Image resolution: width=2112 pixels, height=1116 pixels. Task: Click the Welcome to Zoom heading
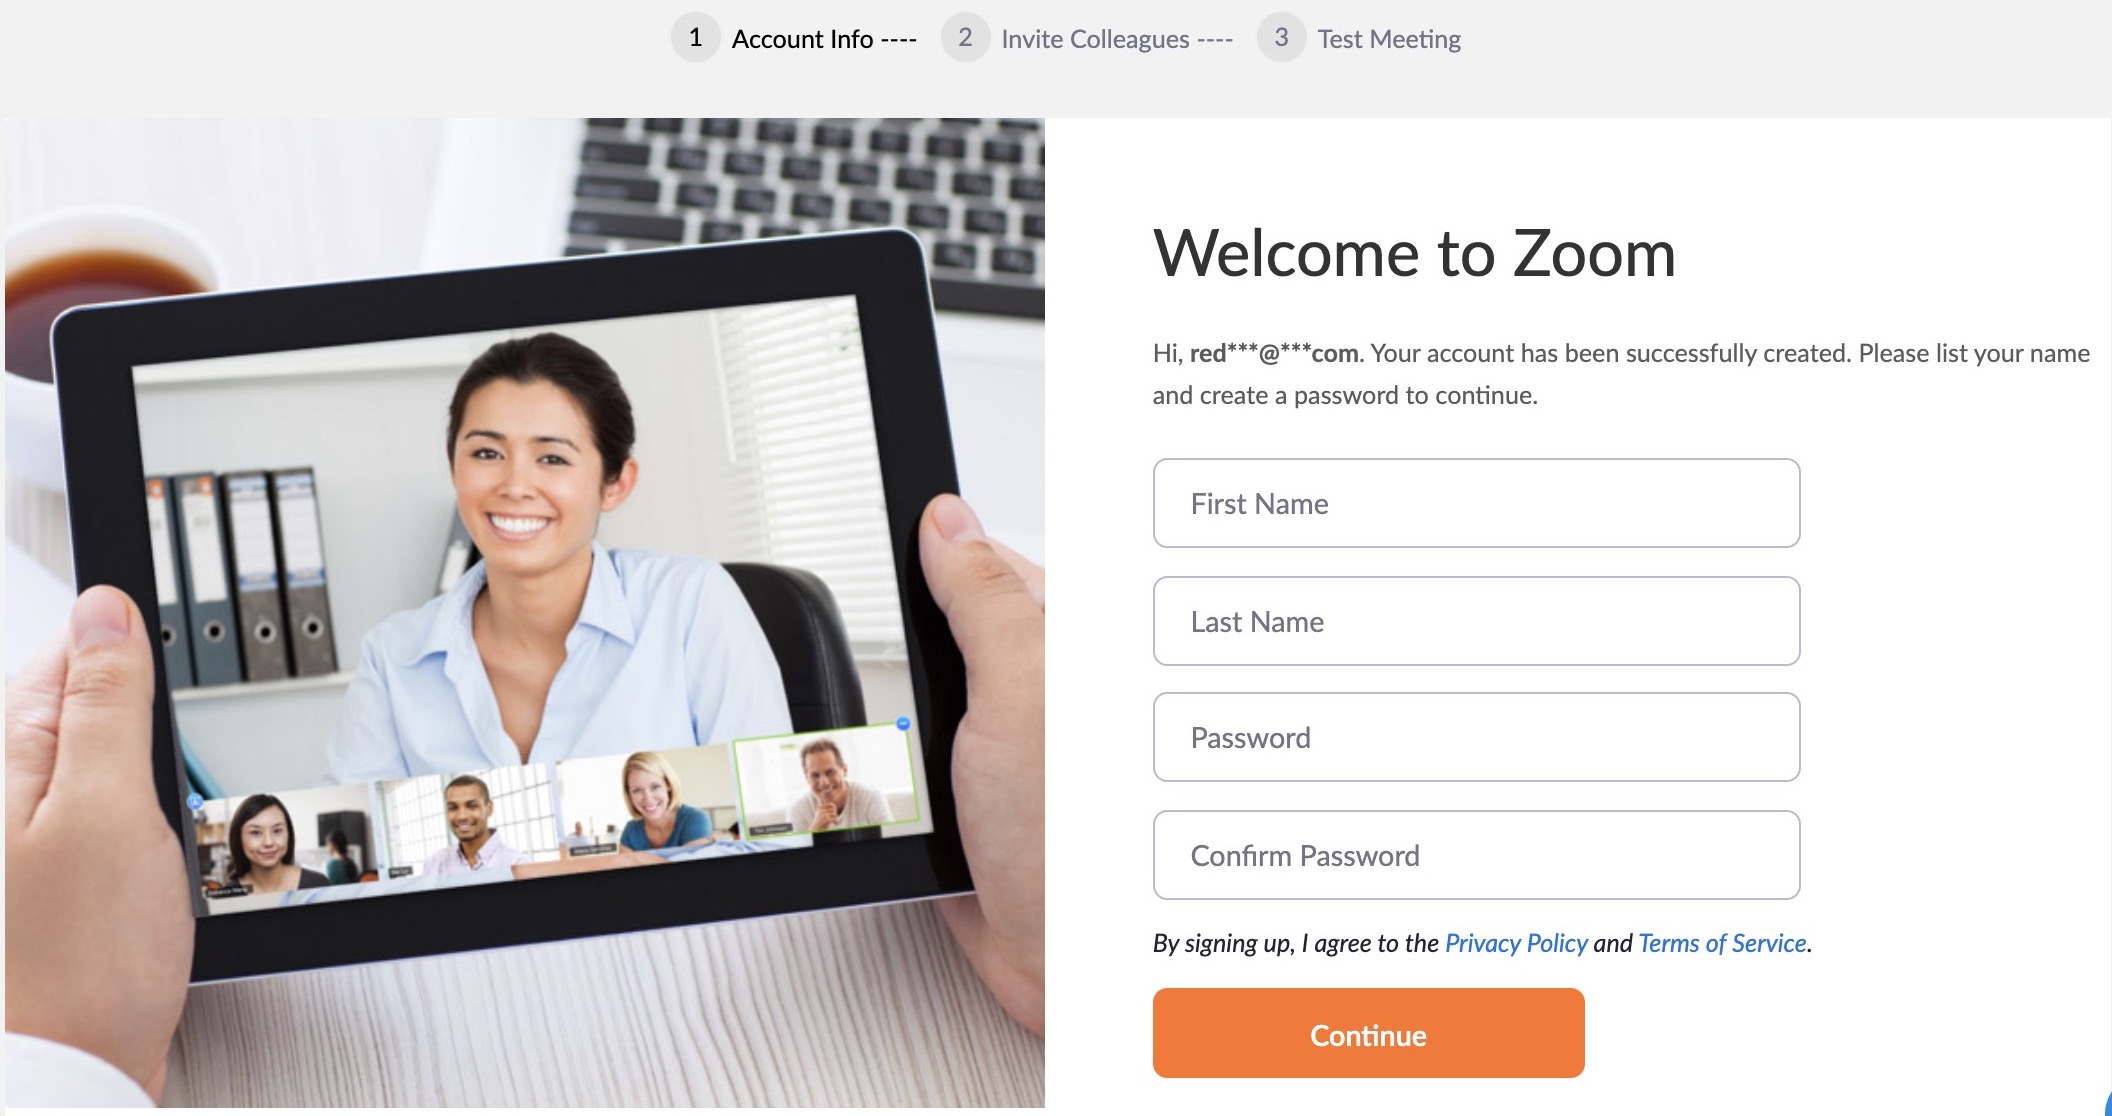[1414, 253]
